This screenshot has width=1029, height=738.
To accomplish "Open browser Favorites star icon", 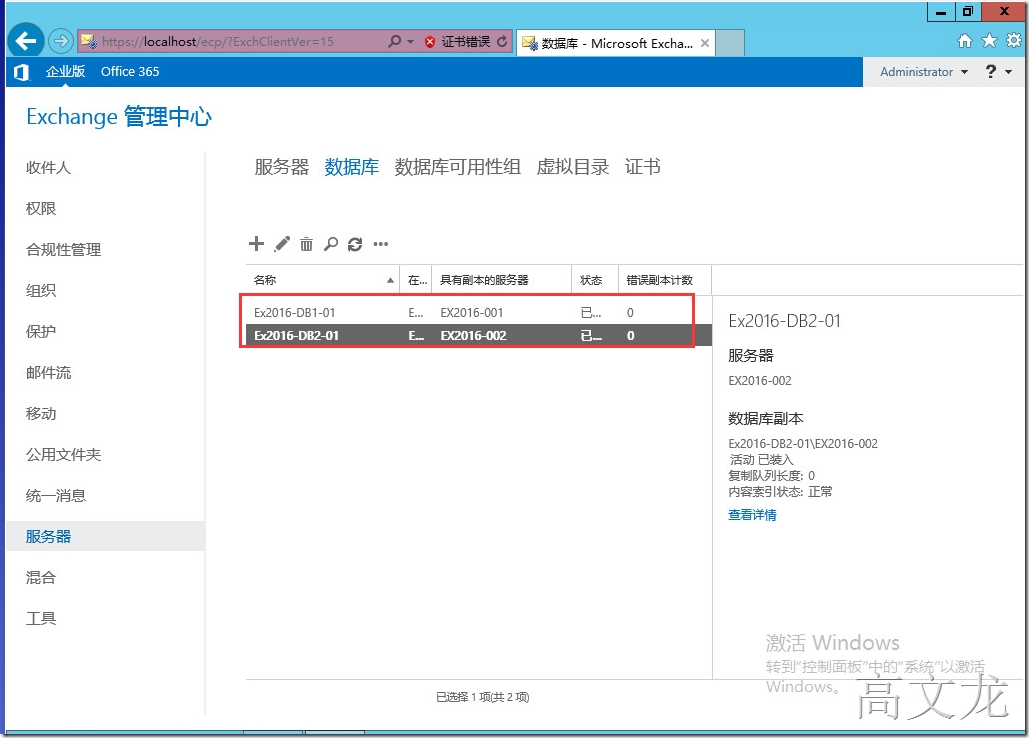I will (x=989, y=41).
